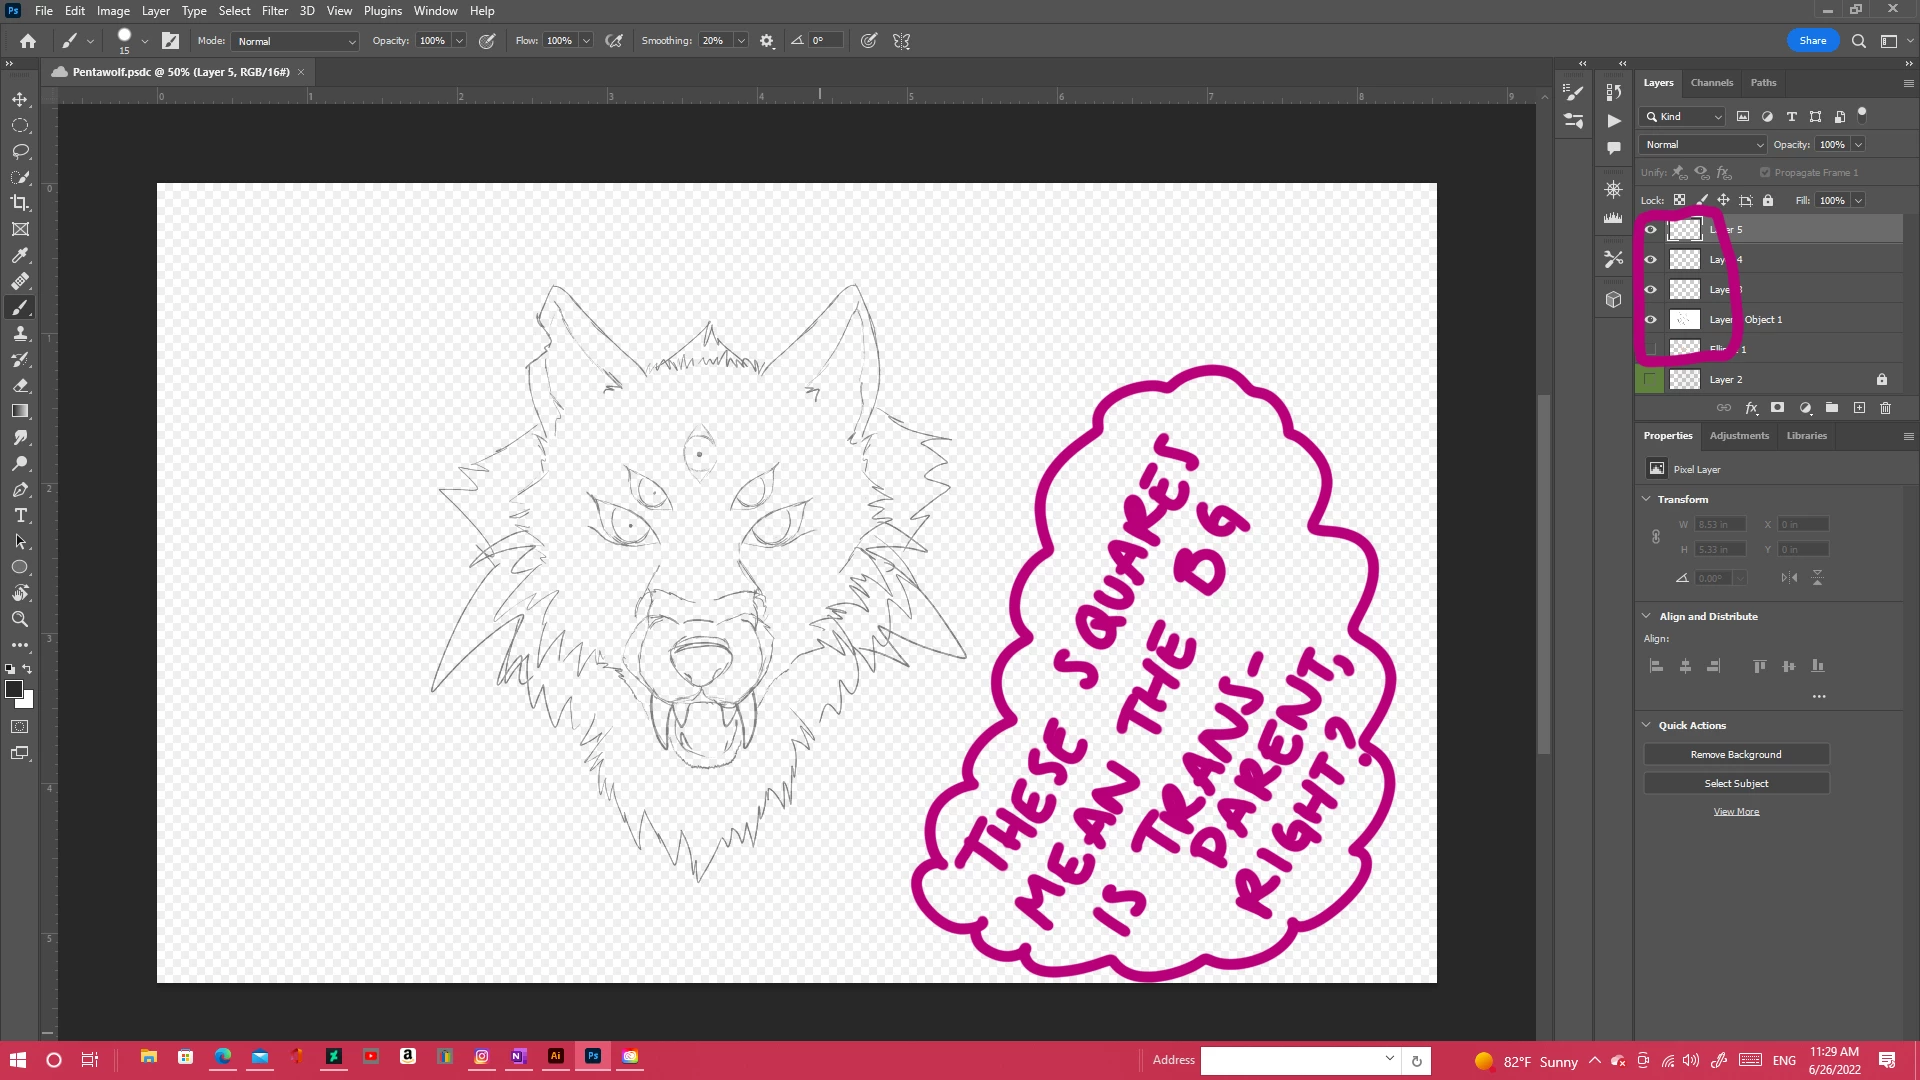Open the layer filter Kind dropdown
Image resolution: width=1920 pixels, height=1080 pixels.
[x=1683, y=117]
